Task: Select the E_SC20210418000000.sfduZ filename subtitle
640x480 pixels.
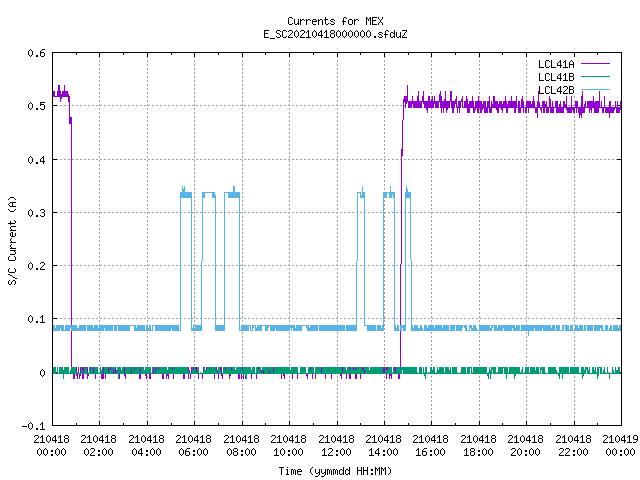Action: 335,34
